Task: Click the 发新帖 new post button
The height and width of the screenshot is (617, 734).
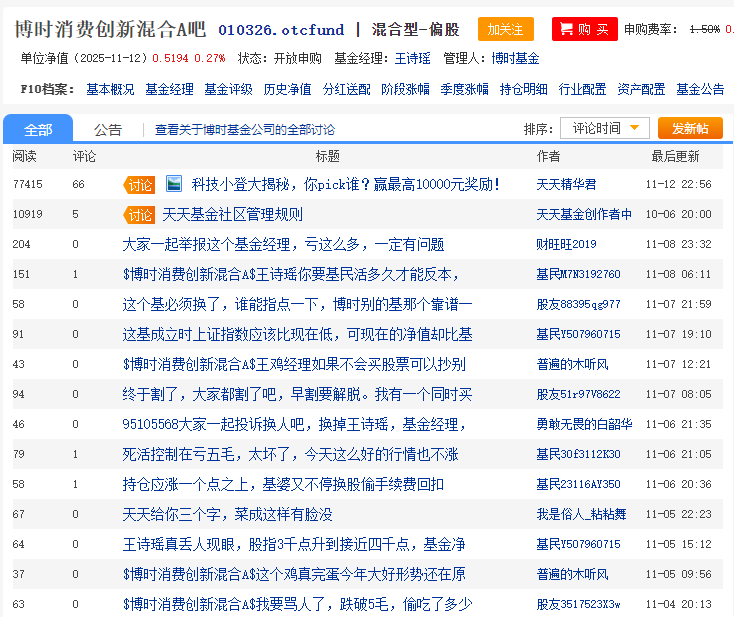Action: (690, 128)
